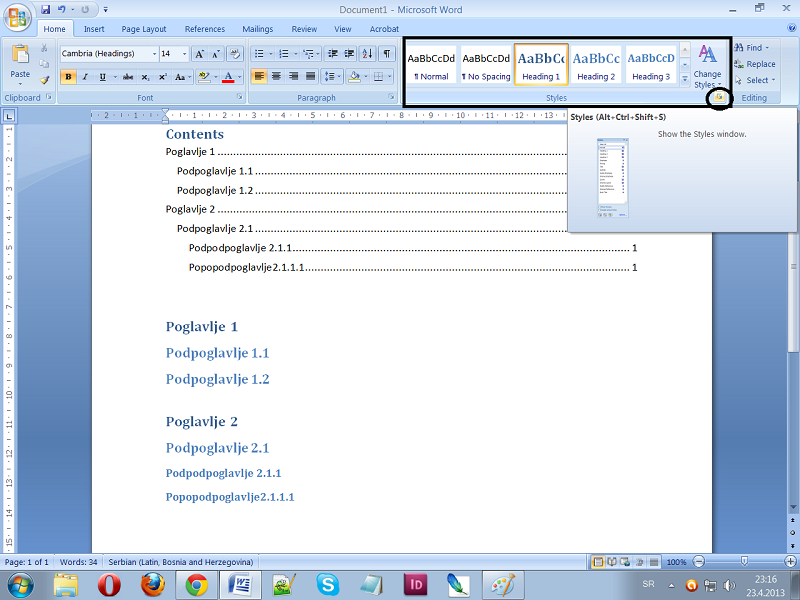Click the text highlight color button
This screenshot has width=800, height=600.
[x=204, y=77]
